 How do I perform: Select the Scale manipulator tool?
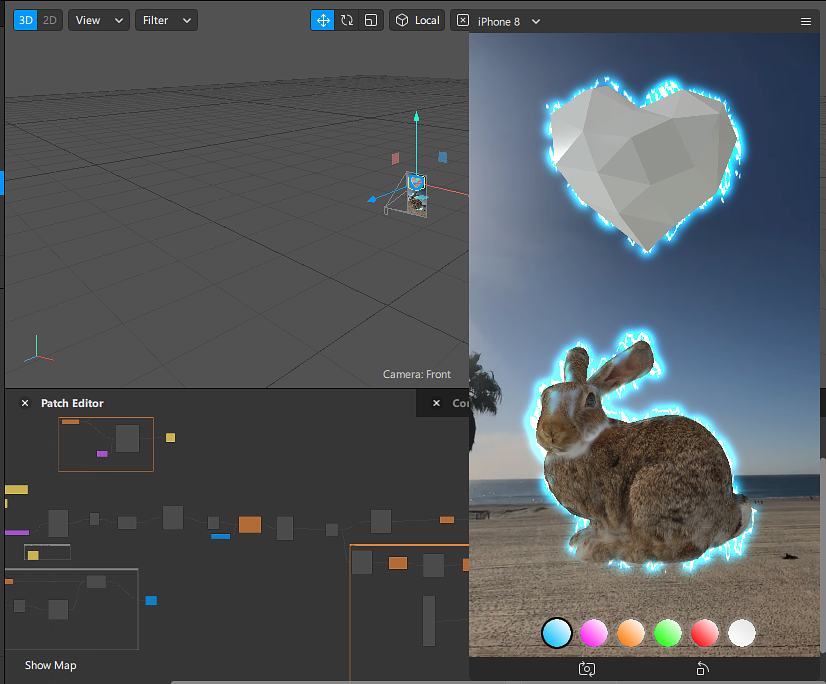pyautogui.click(x=370, y=20)
